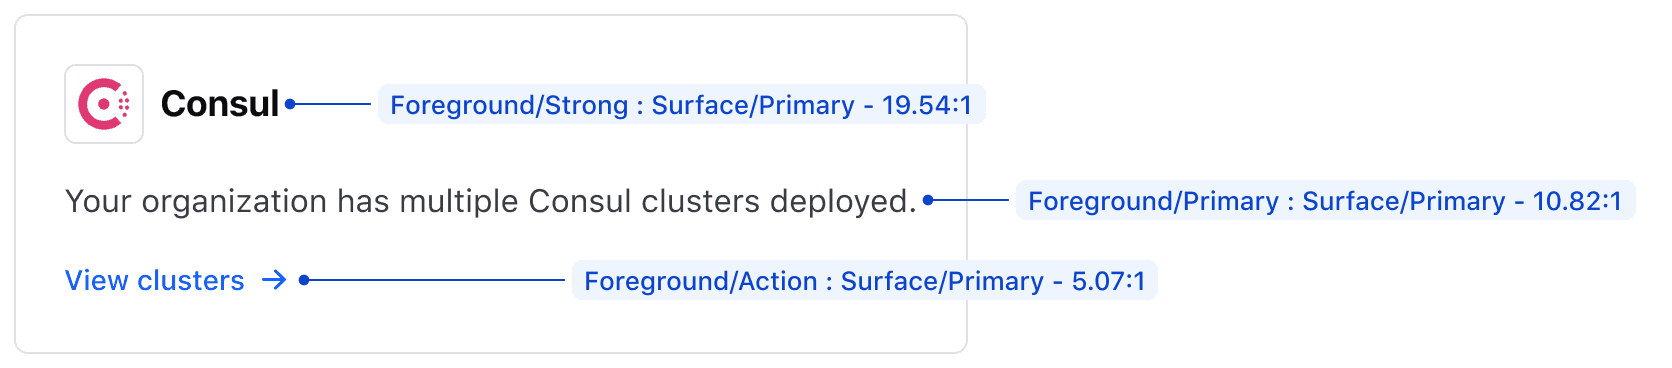Click the arrow icon beside View clusters

point(274,280)
